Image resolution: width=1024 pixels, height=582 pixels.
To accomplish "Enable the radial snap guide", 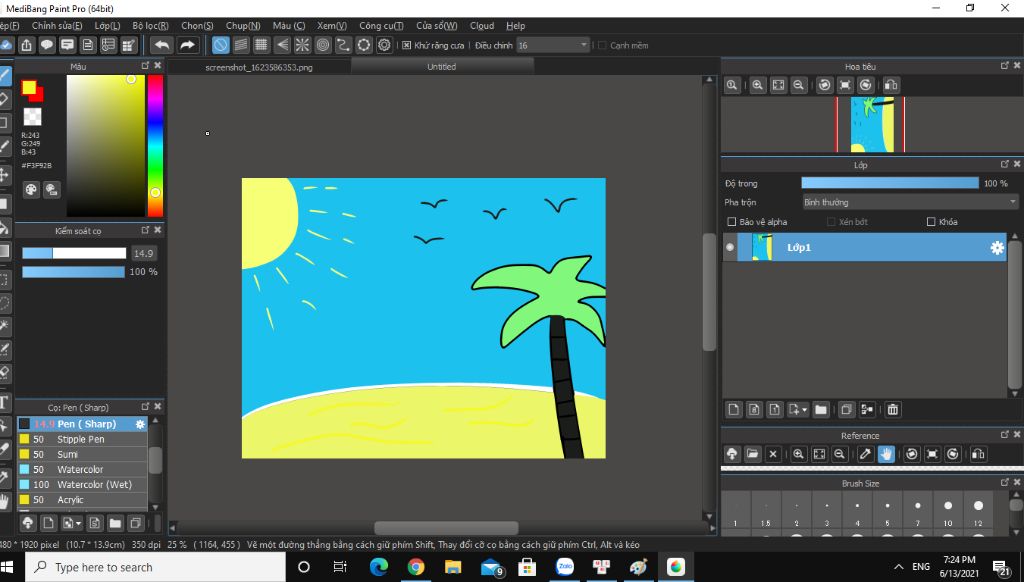I will click(302, 45).
